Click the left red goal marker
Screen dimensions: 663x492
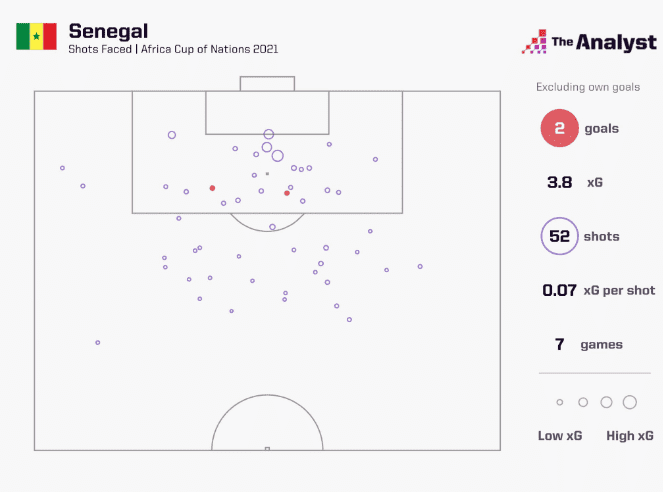pyautogui.click(x=212, y=188)
